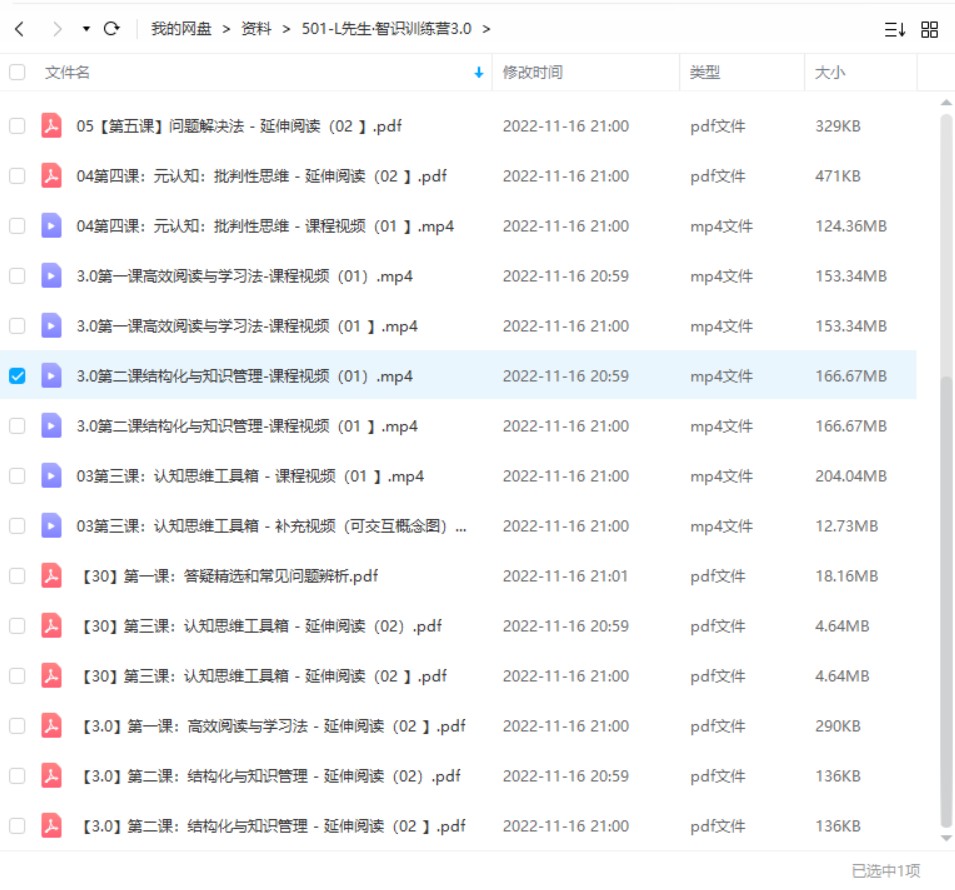
Task: Sort by the 类型 column header
Action: [705, 72]
